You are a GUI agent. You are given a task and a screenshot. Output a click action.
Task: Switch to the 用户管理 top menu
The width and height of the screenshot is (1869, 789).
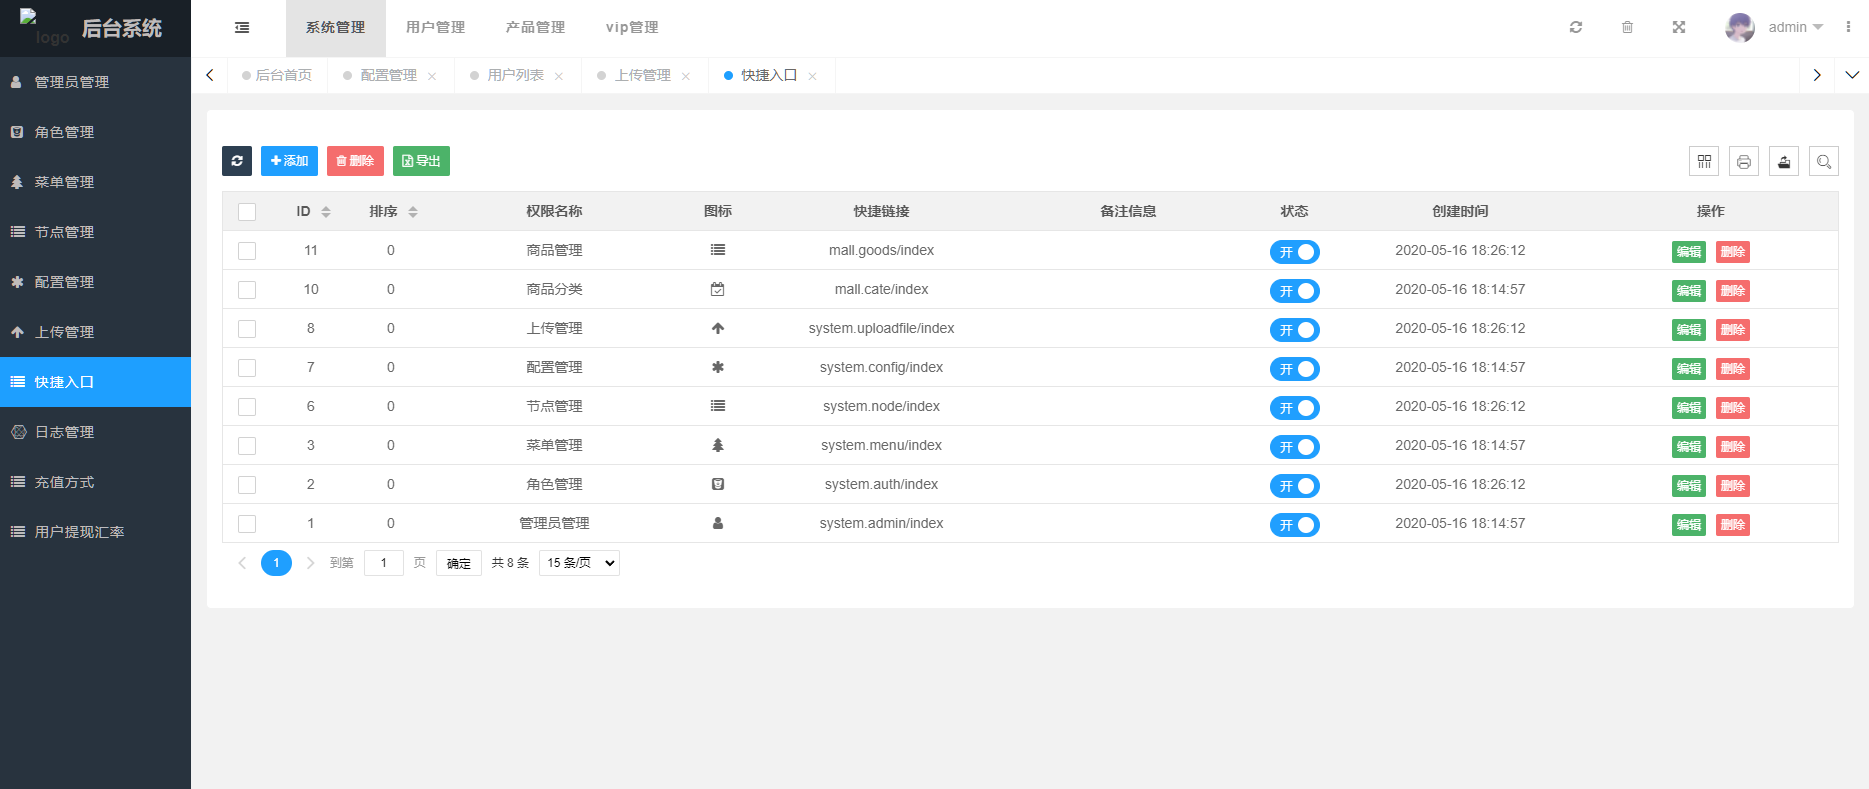(435, 28)
